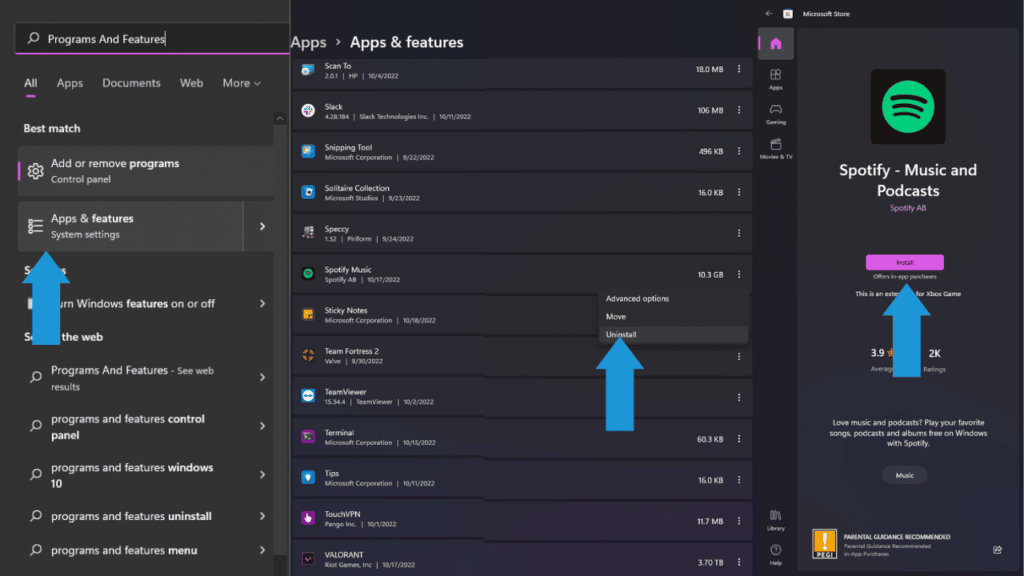Install Spotify from Microsoft Store
Image resolution: width=1024 pixels, height=576 pixels.
pyautogui.click(x=904, y=262)
